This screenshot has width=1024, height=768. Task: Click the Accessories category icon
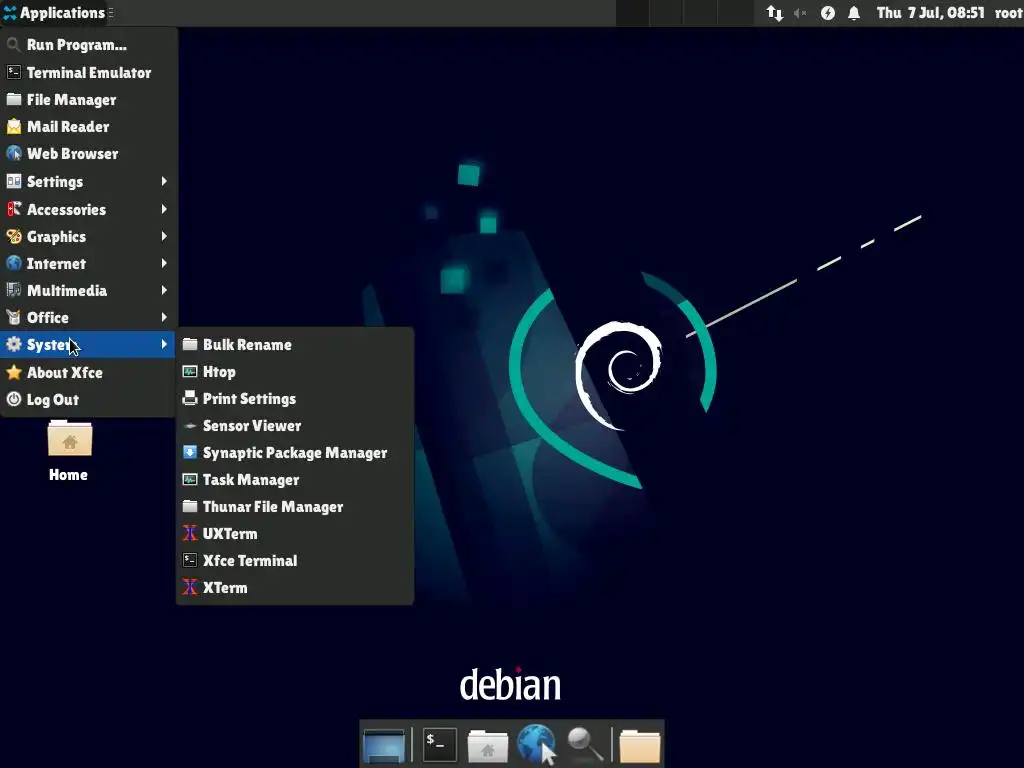coord(14,209)
